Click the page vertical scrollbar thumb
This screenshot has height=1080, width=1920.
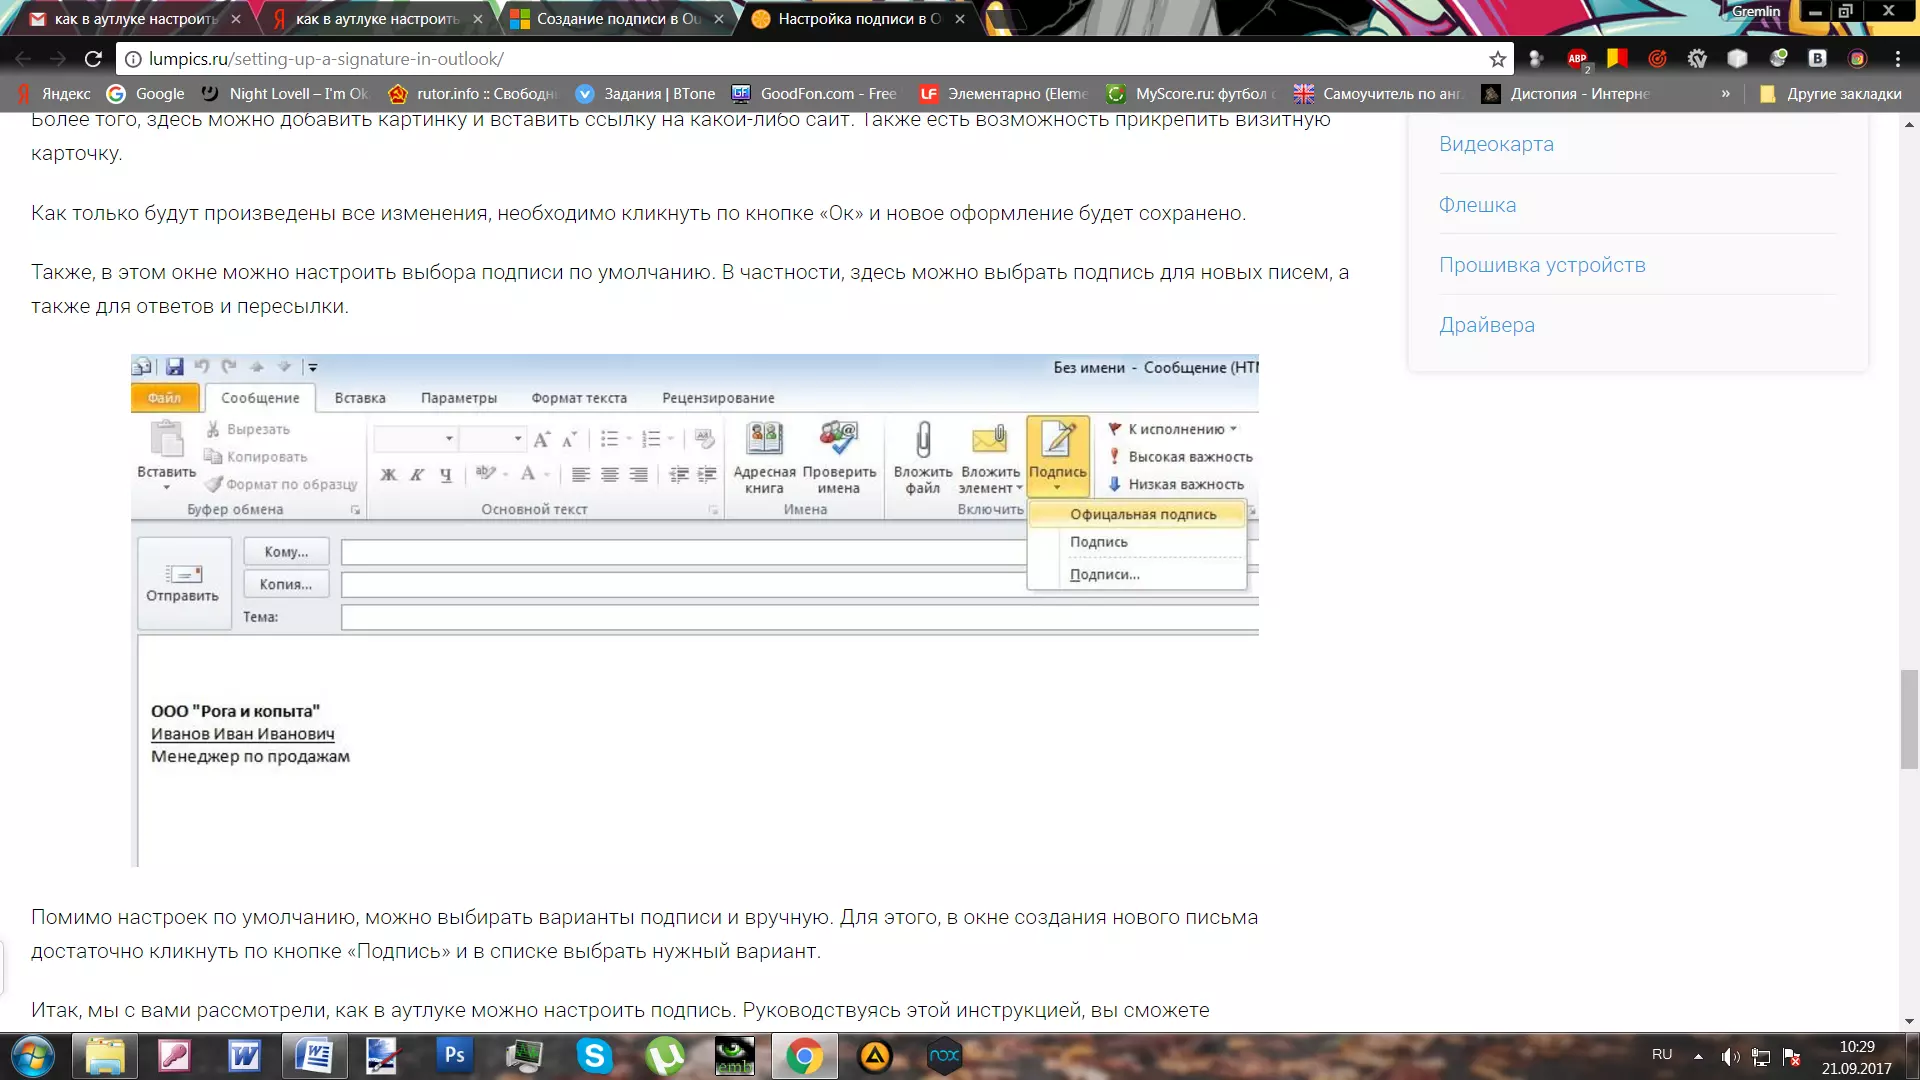point(1909,720)
